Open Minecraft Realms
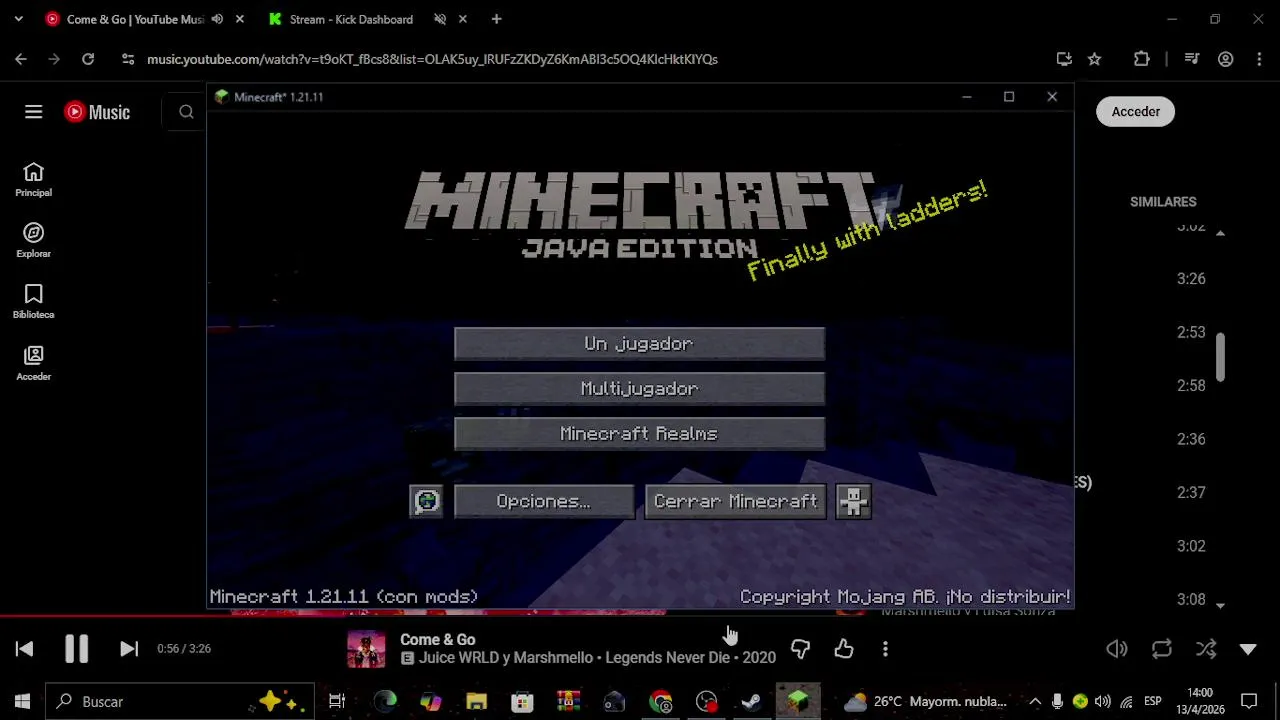The height and width of the screenshot is (720, 1280). (x=639, y=434)
